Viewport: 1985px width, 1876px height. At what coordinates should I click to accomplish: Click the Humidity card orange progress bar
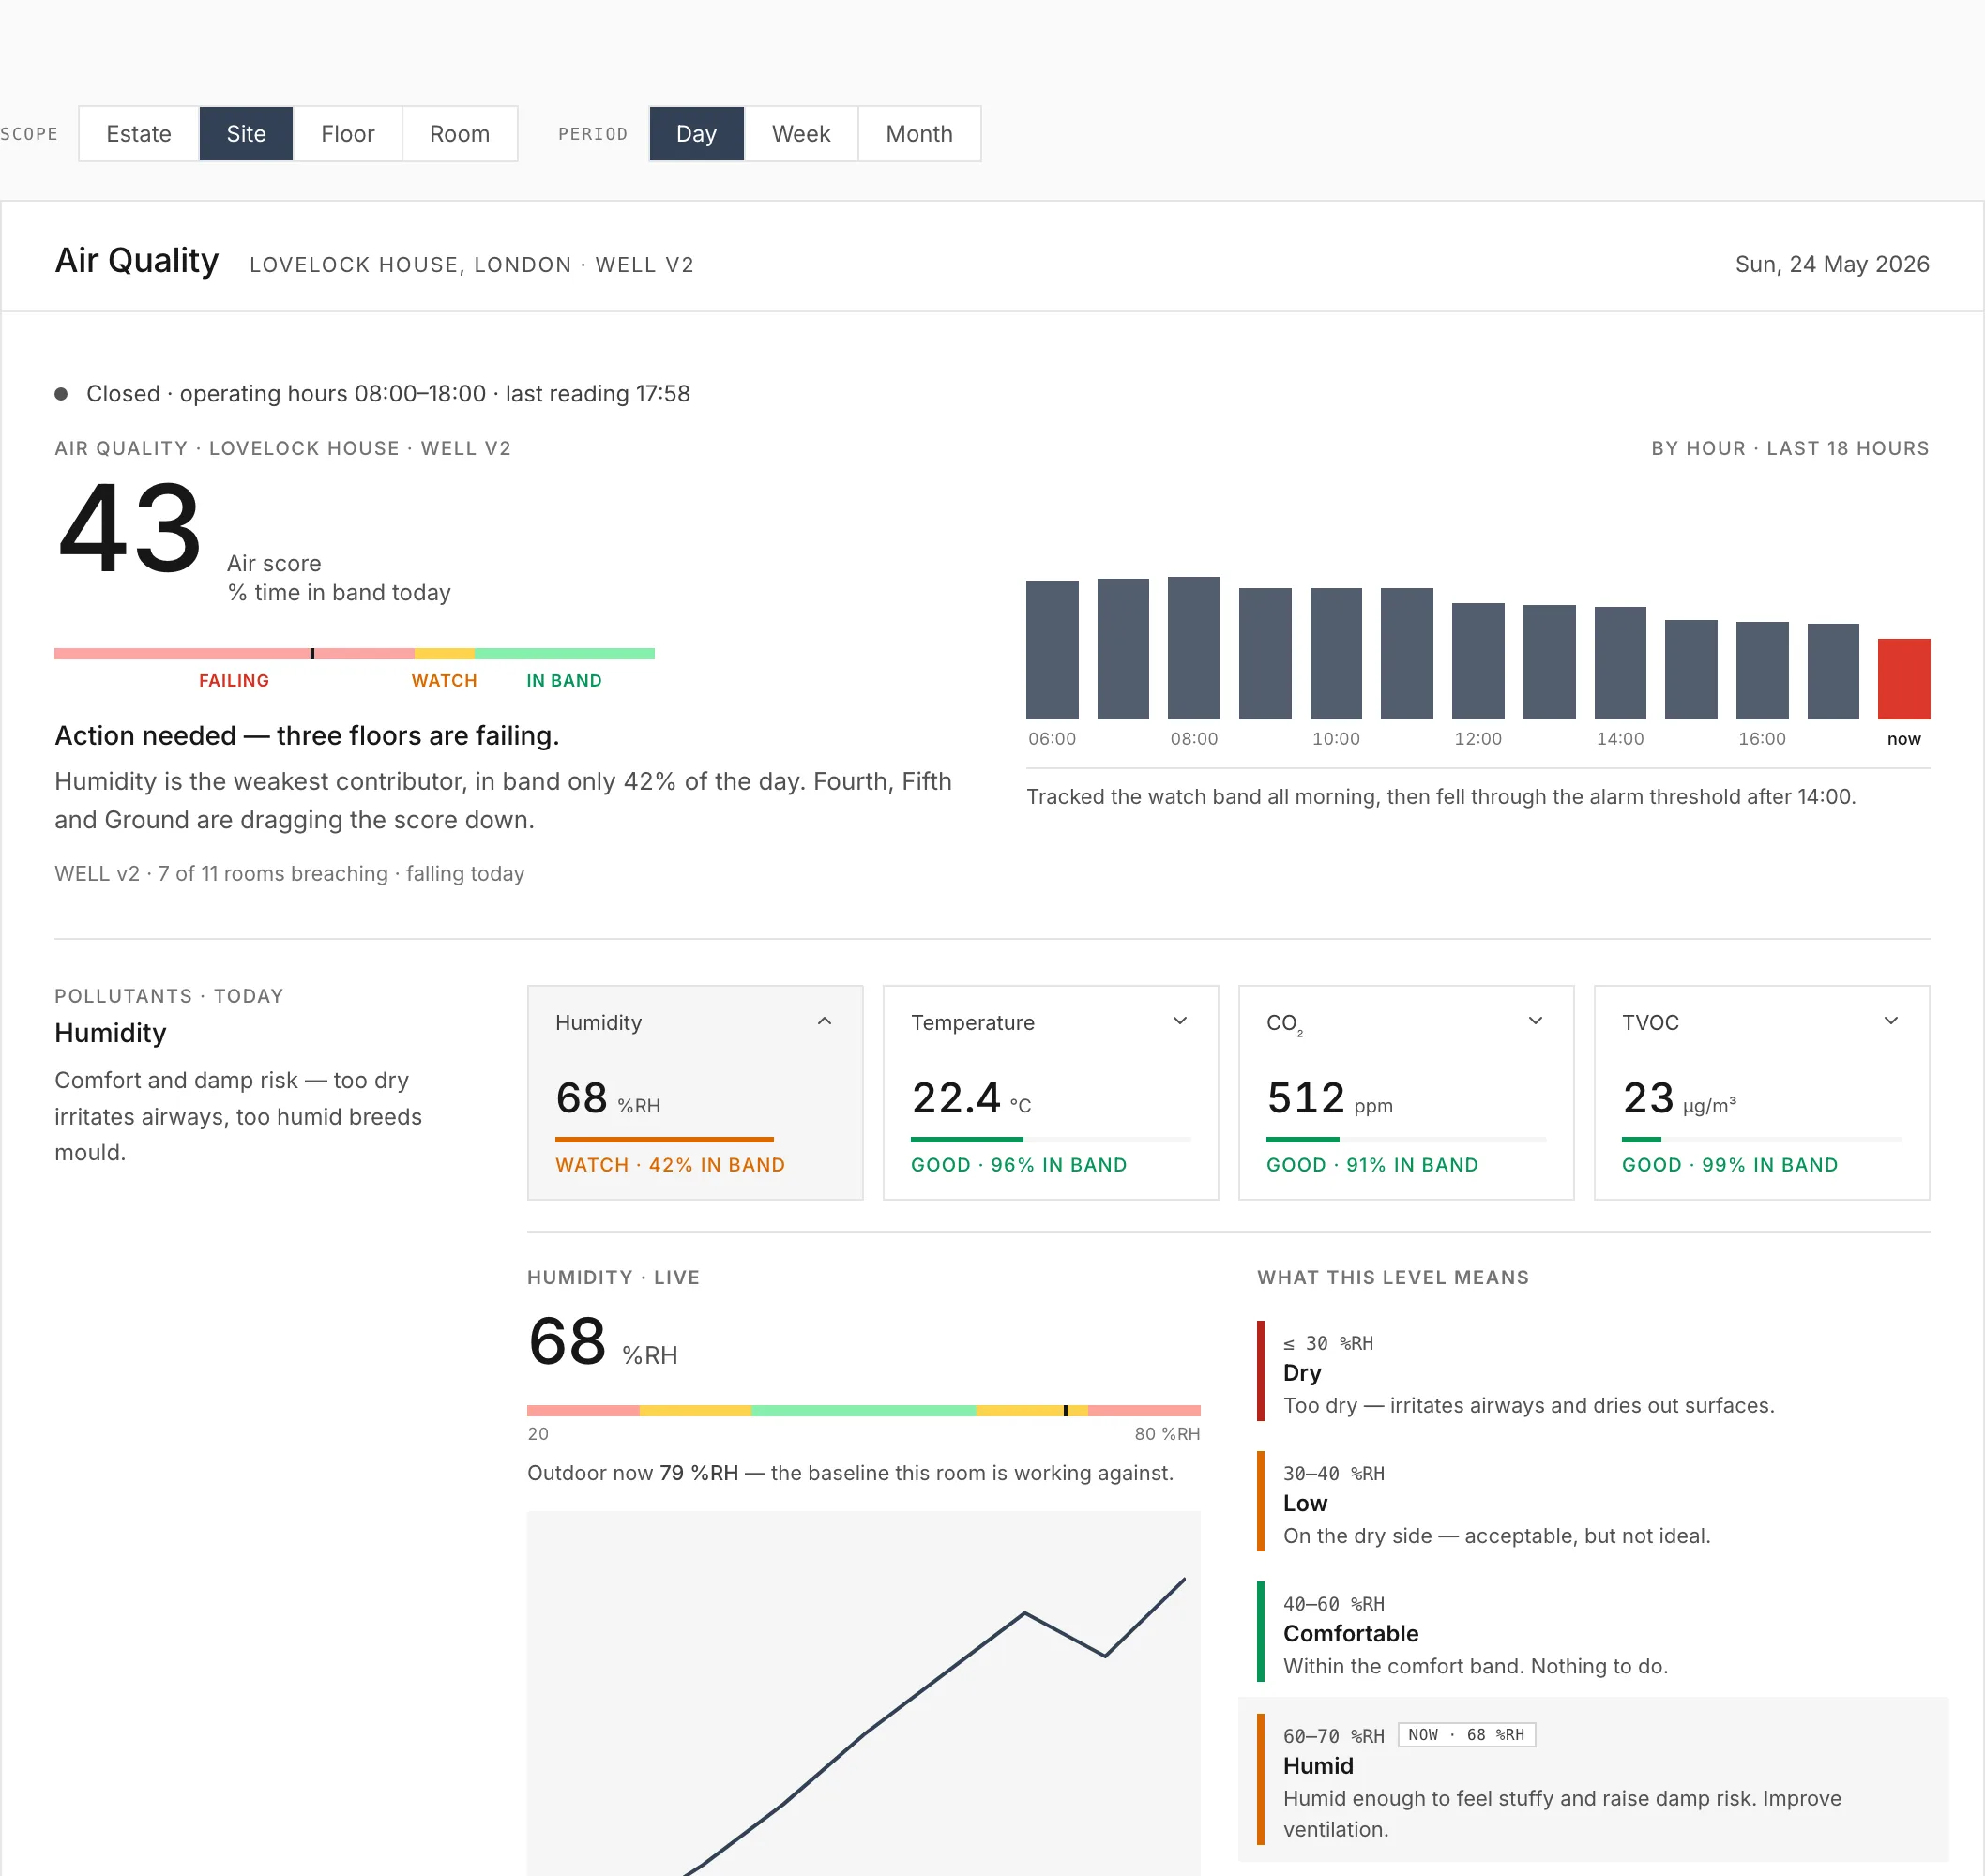(664, 1139)
